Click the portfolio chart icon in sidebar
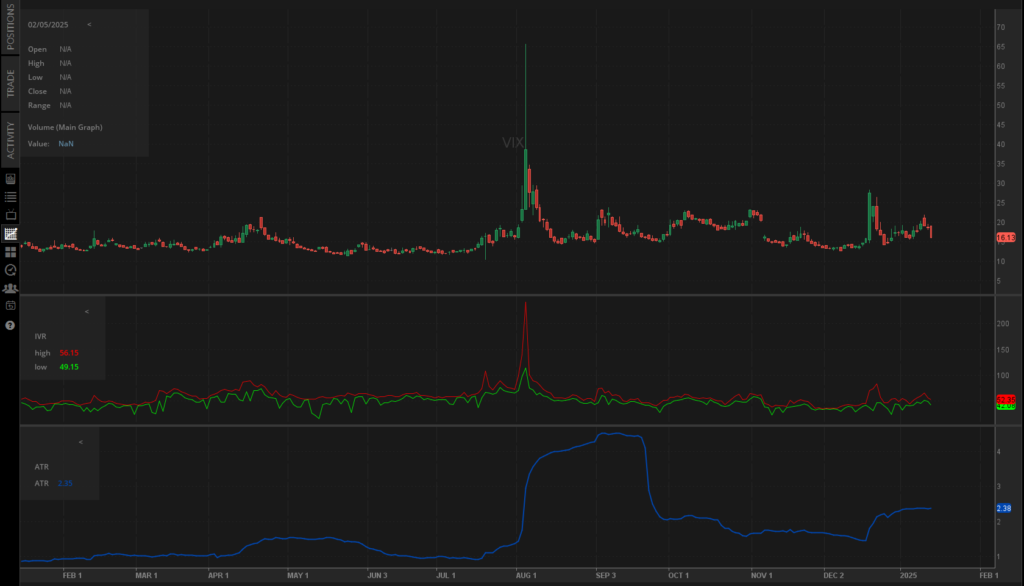Viewport: 1024px width, 586px height. 11,179
